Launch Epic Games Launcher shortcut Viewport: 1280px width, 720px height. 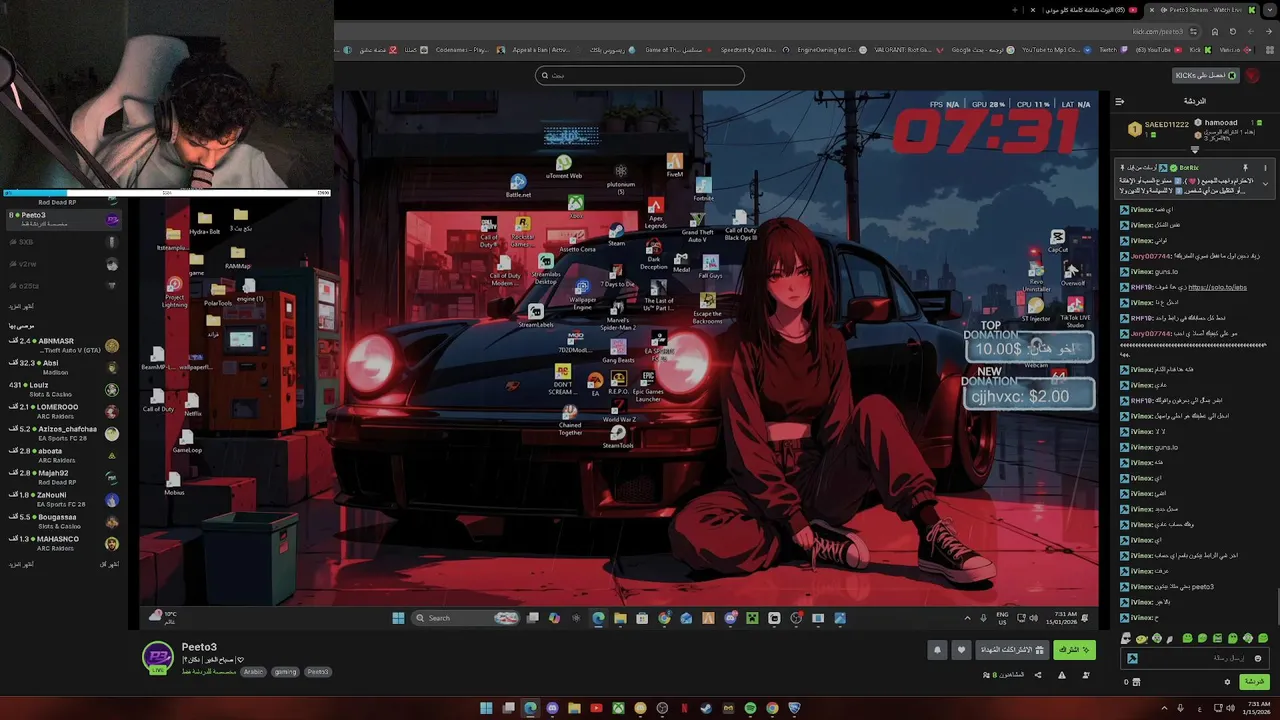(648, 387)
